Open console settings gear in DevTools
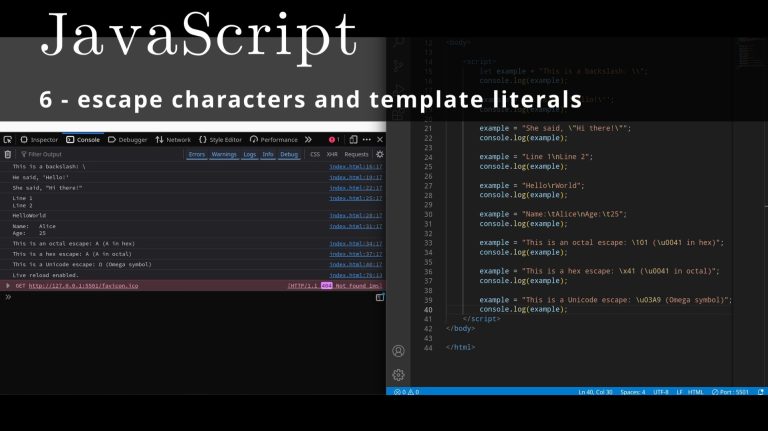Image resolution: width=768 pixels, height=431 pixels. click(380, 154)
